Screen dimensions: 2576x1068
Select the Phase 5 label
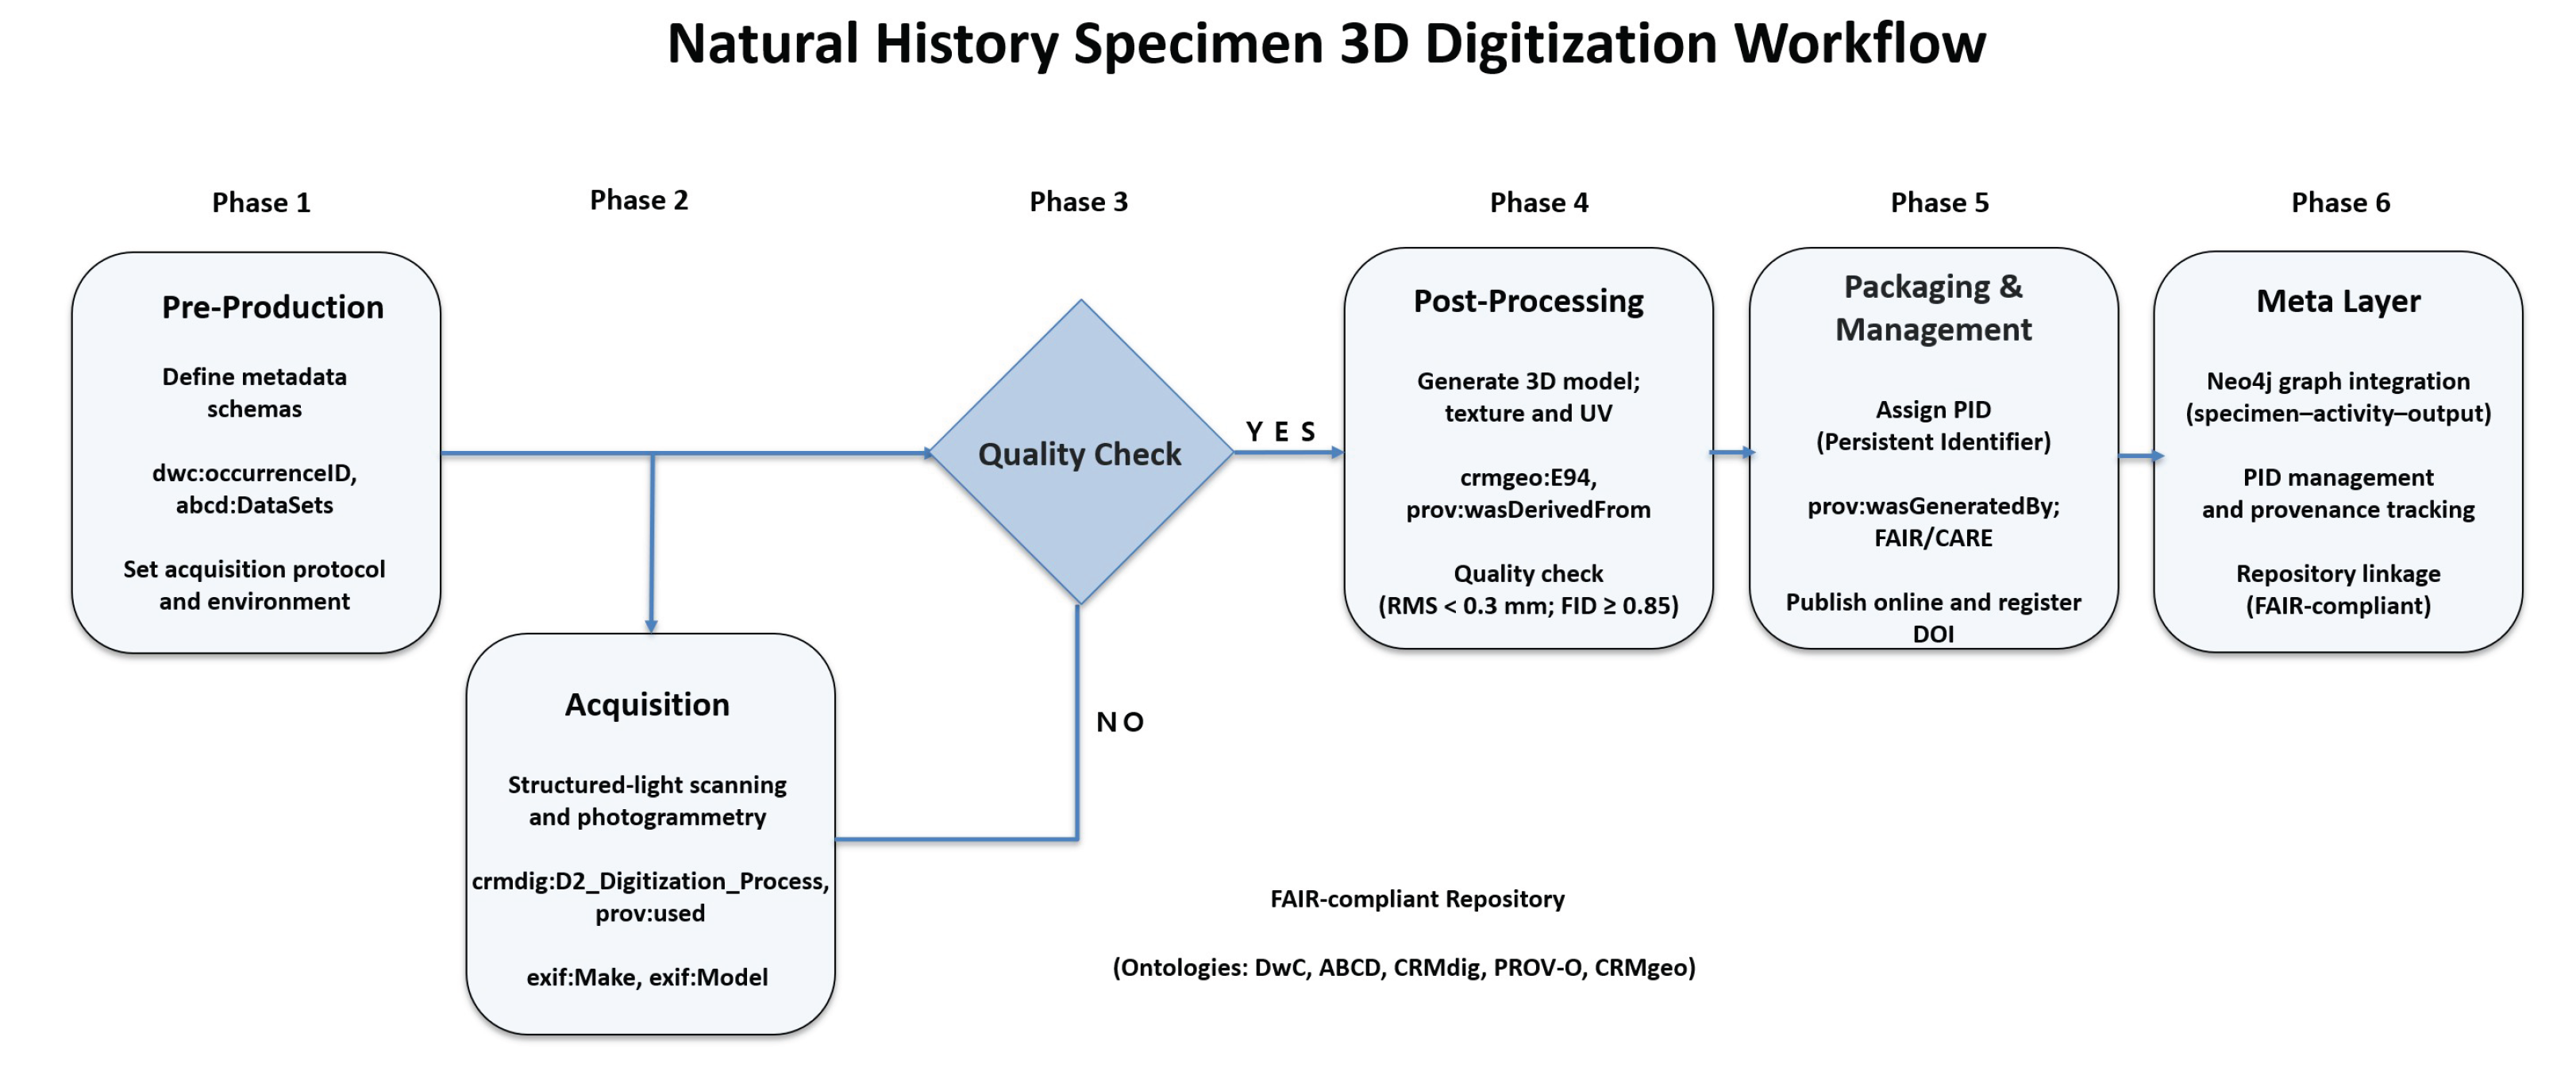1939,203
